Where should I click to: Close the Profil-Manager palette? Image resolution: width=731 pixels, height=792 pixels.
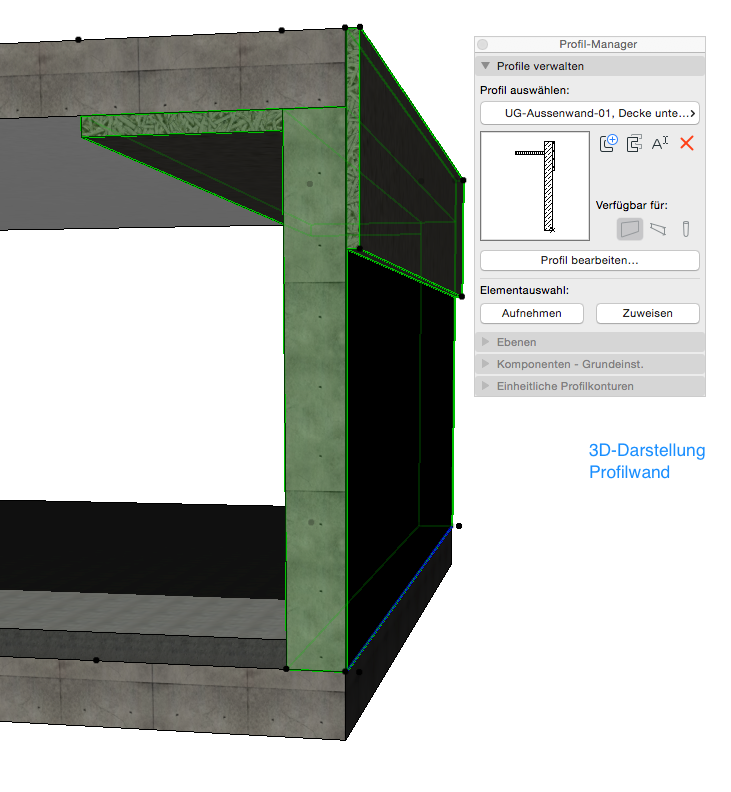(x=483, y=44)
